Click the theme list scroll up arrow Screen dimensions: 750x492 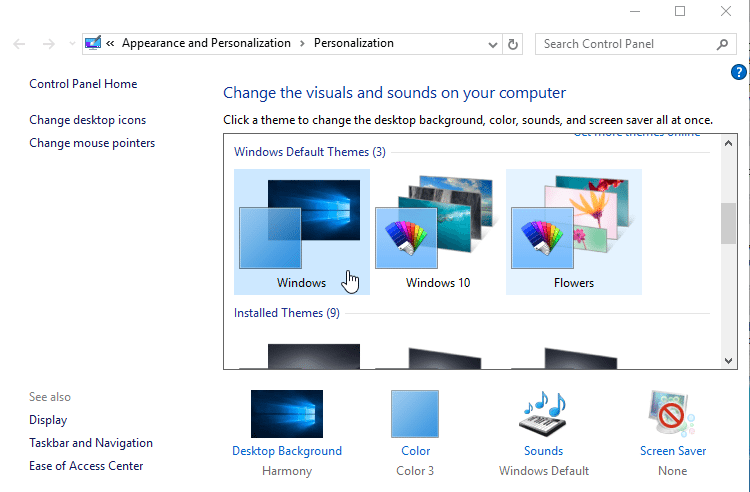click(x=728, y=143)
